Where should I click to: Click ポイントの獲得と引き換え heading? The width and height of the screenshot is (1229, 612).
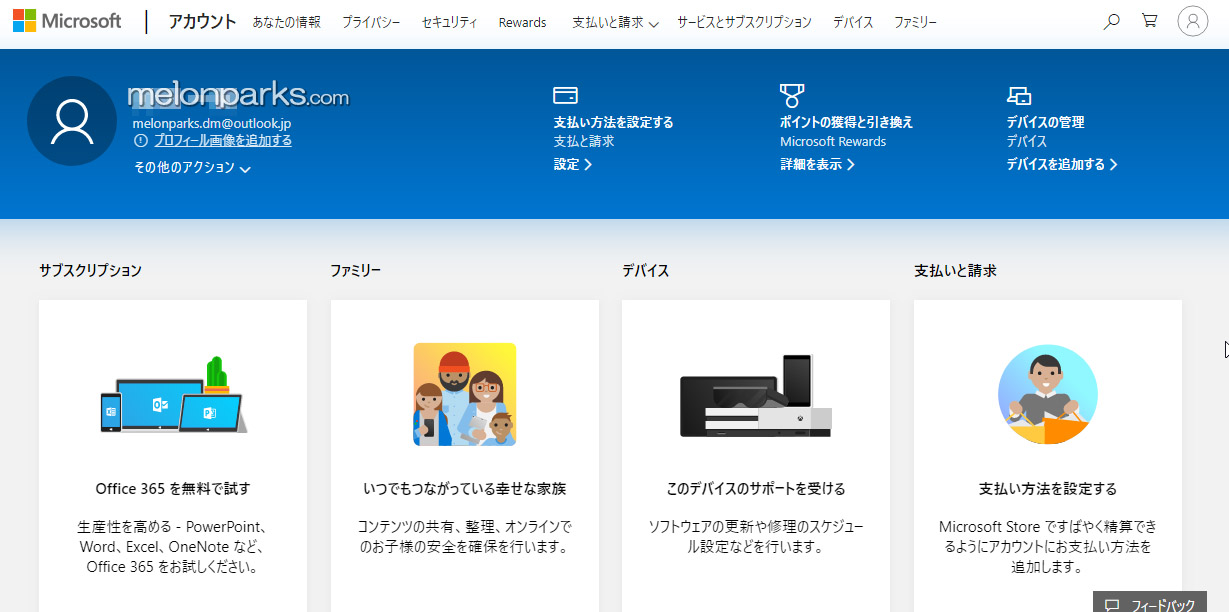pos(847,122)
